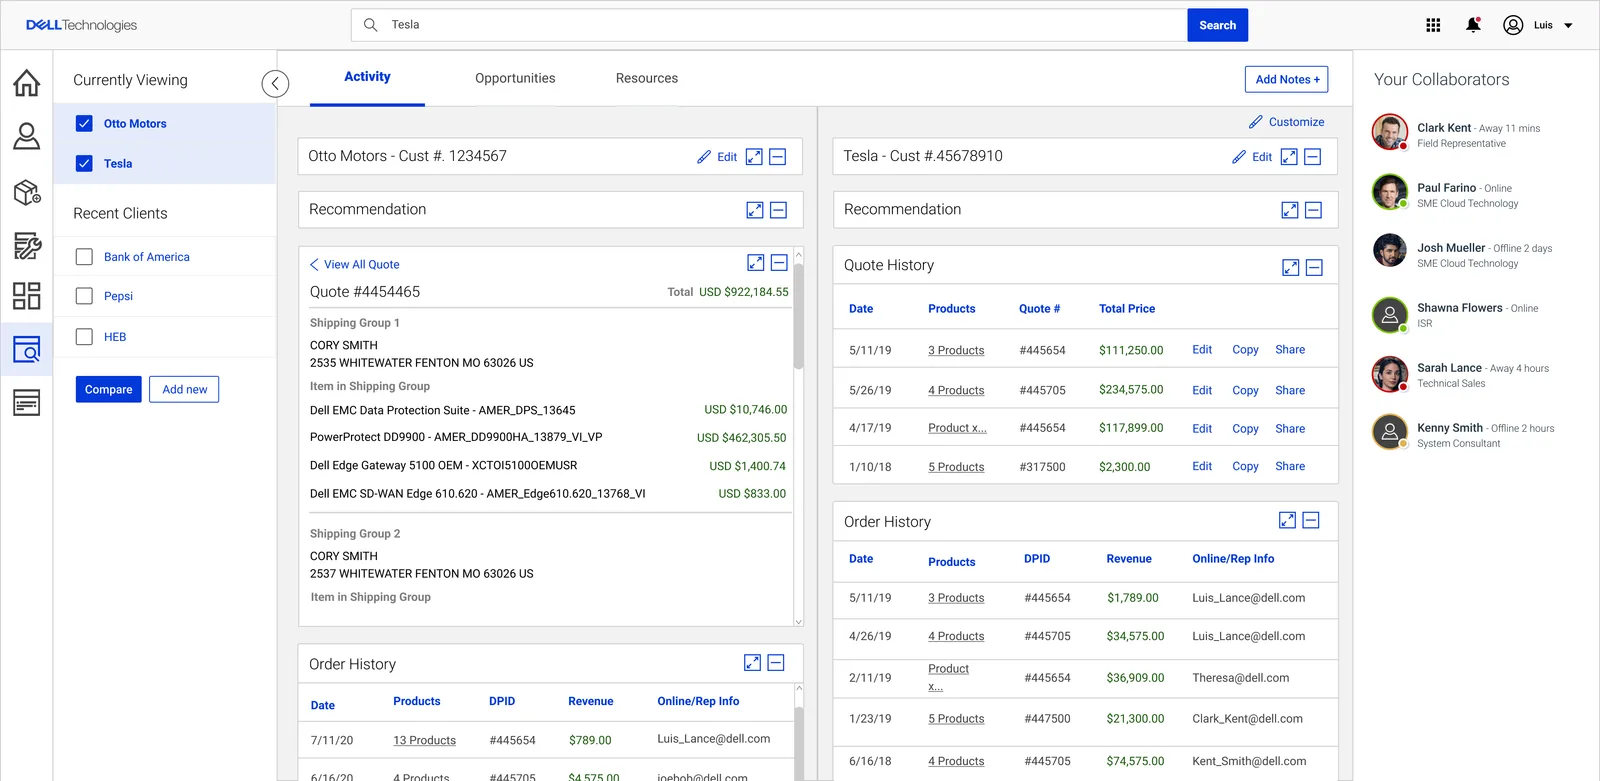Edit the Otto Motors customer card
Screen dimensions: 1600x781
717,157
